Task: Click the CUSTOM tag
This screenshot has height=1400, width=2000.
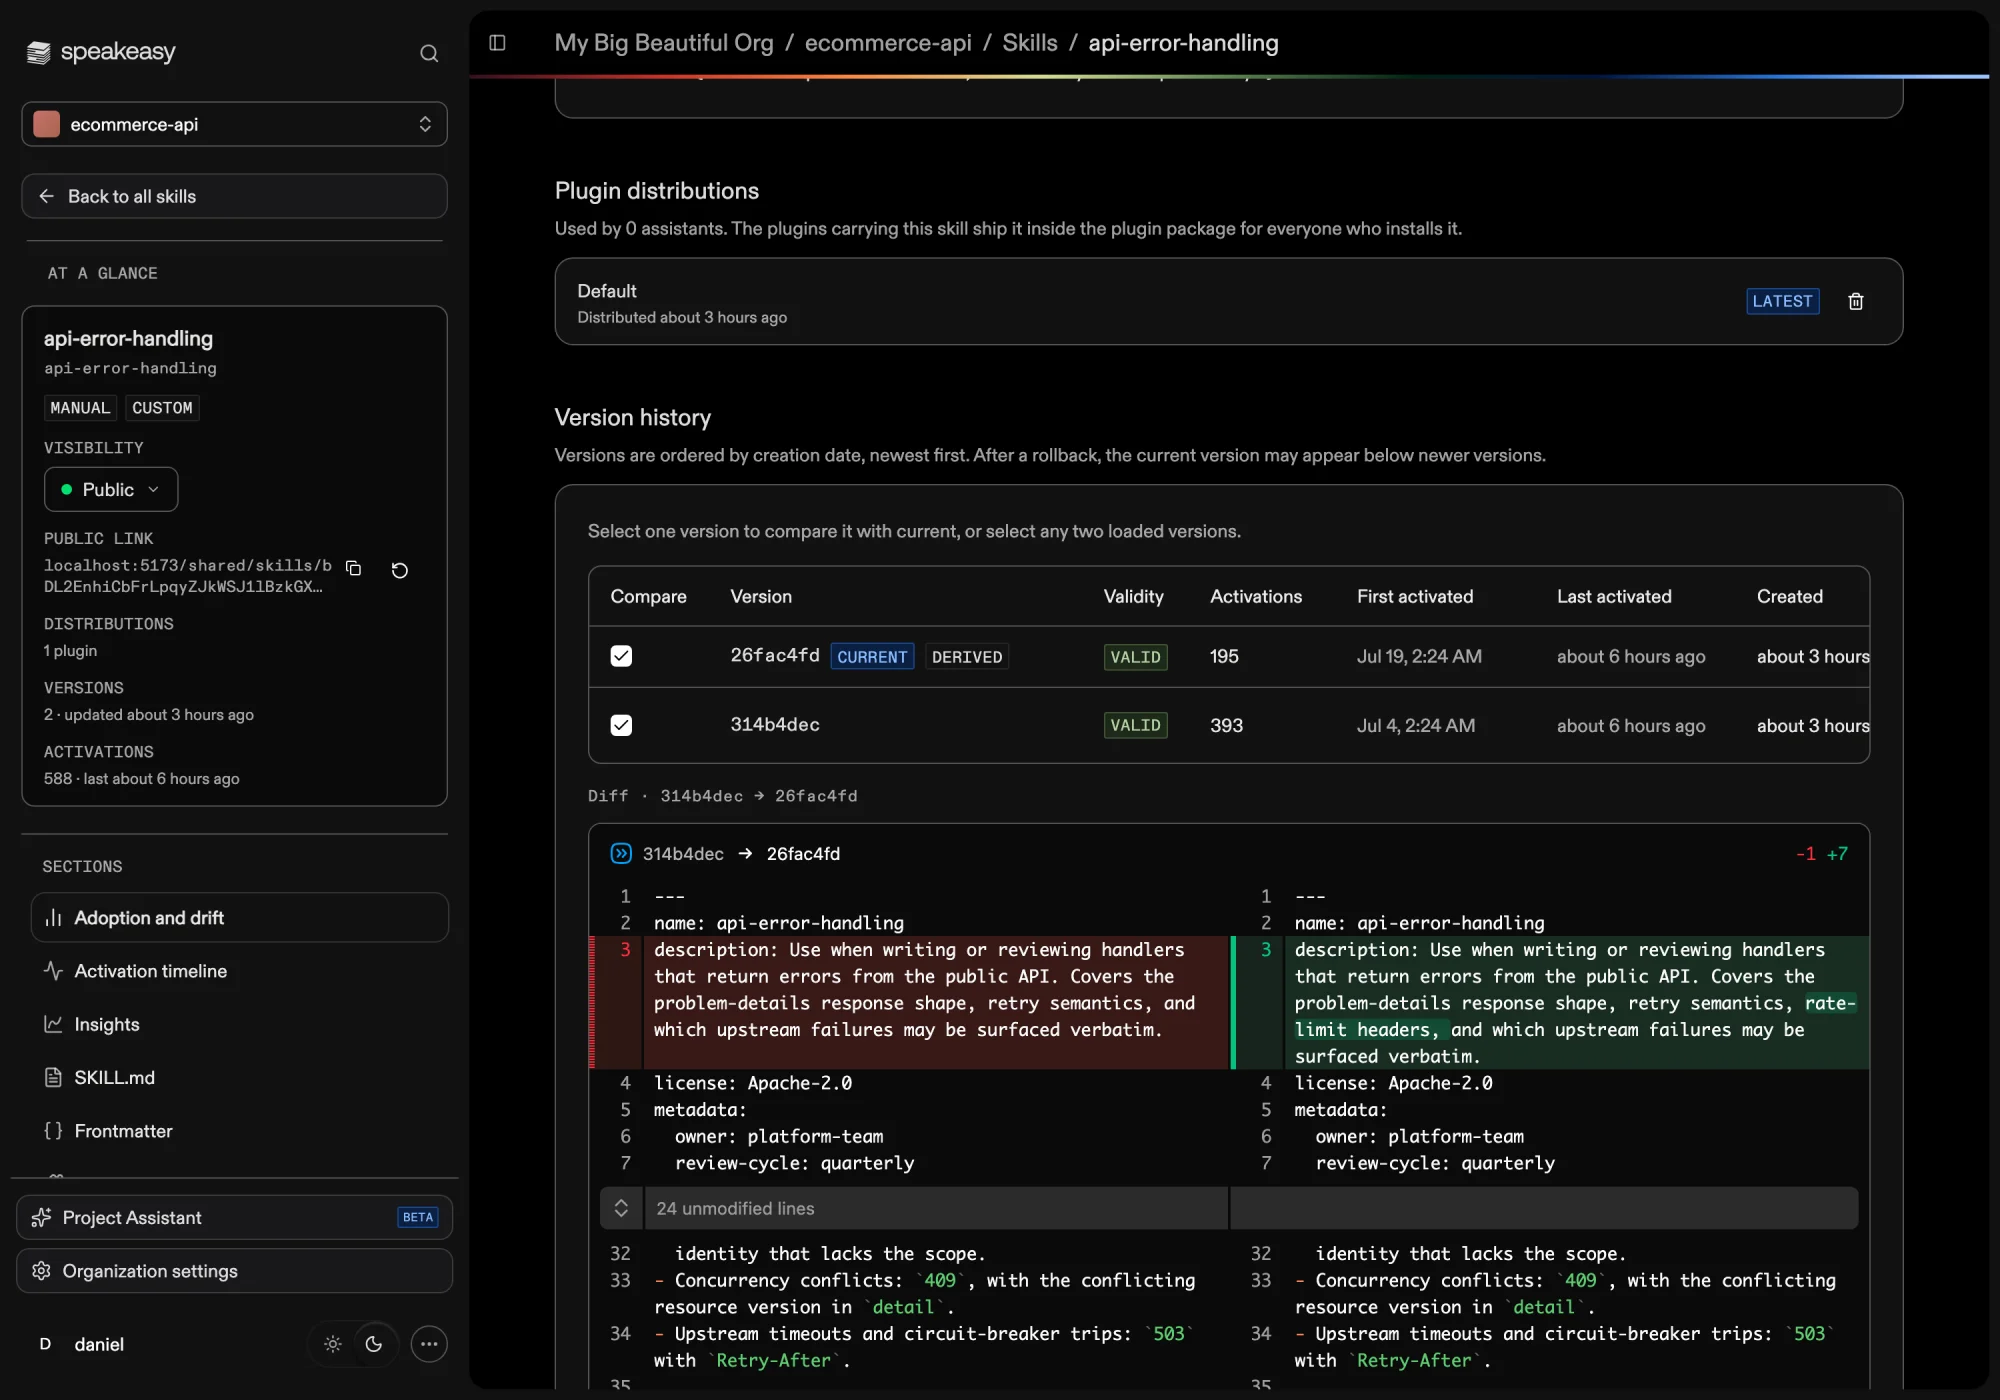Action: tap(162, 408)
